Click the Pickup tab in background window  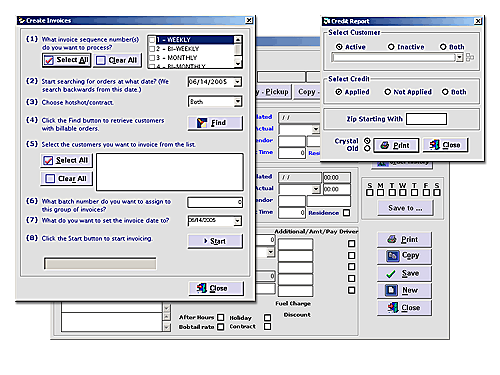point(274,92)
